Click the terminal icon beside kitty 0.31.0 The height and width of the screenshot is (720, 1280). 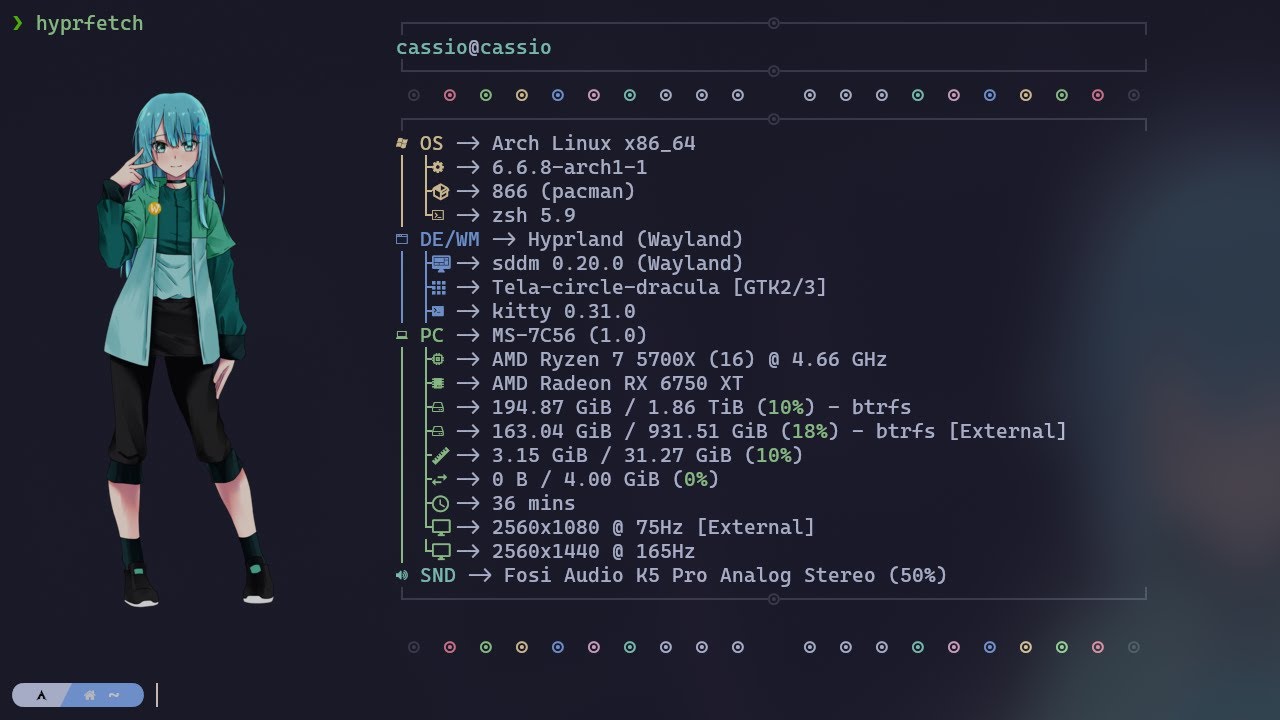click(x=438, y=311)
